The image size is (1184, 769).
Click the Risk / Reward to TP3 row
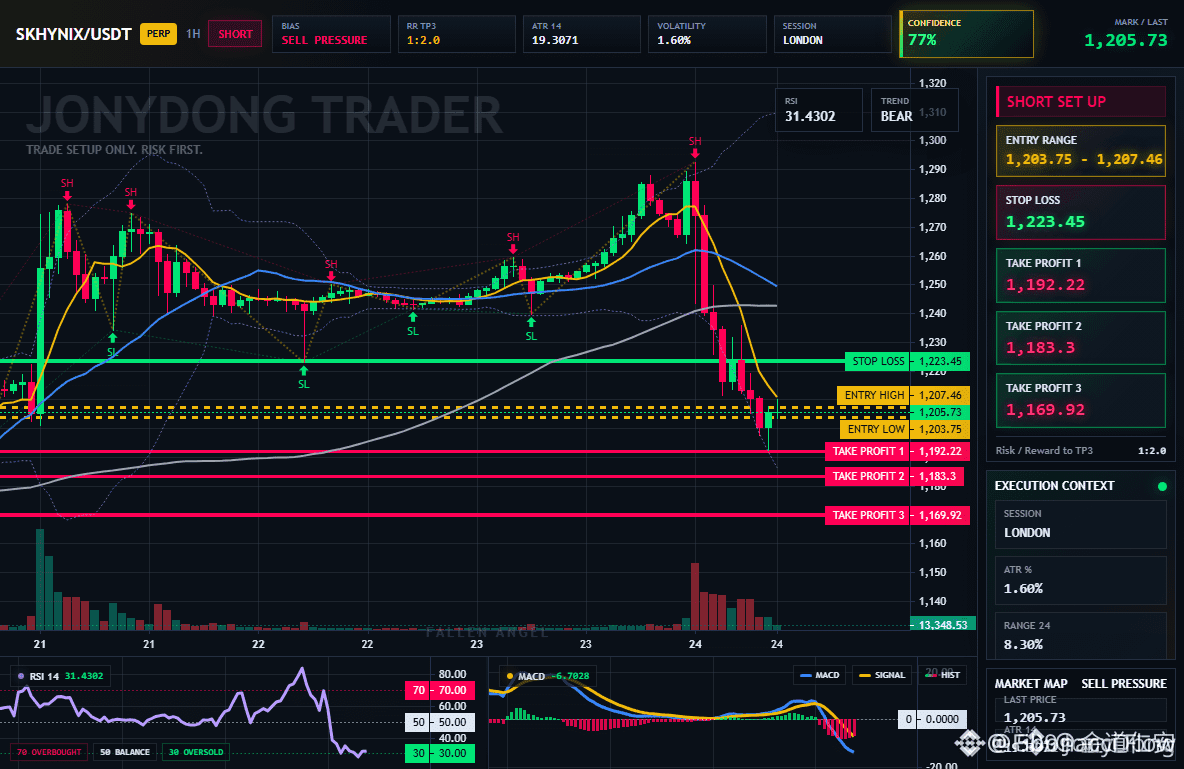coord(1081,450)
